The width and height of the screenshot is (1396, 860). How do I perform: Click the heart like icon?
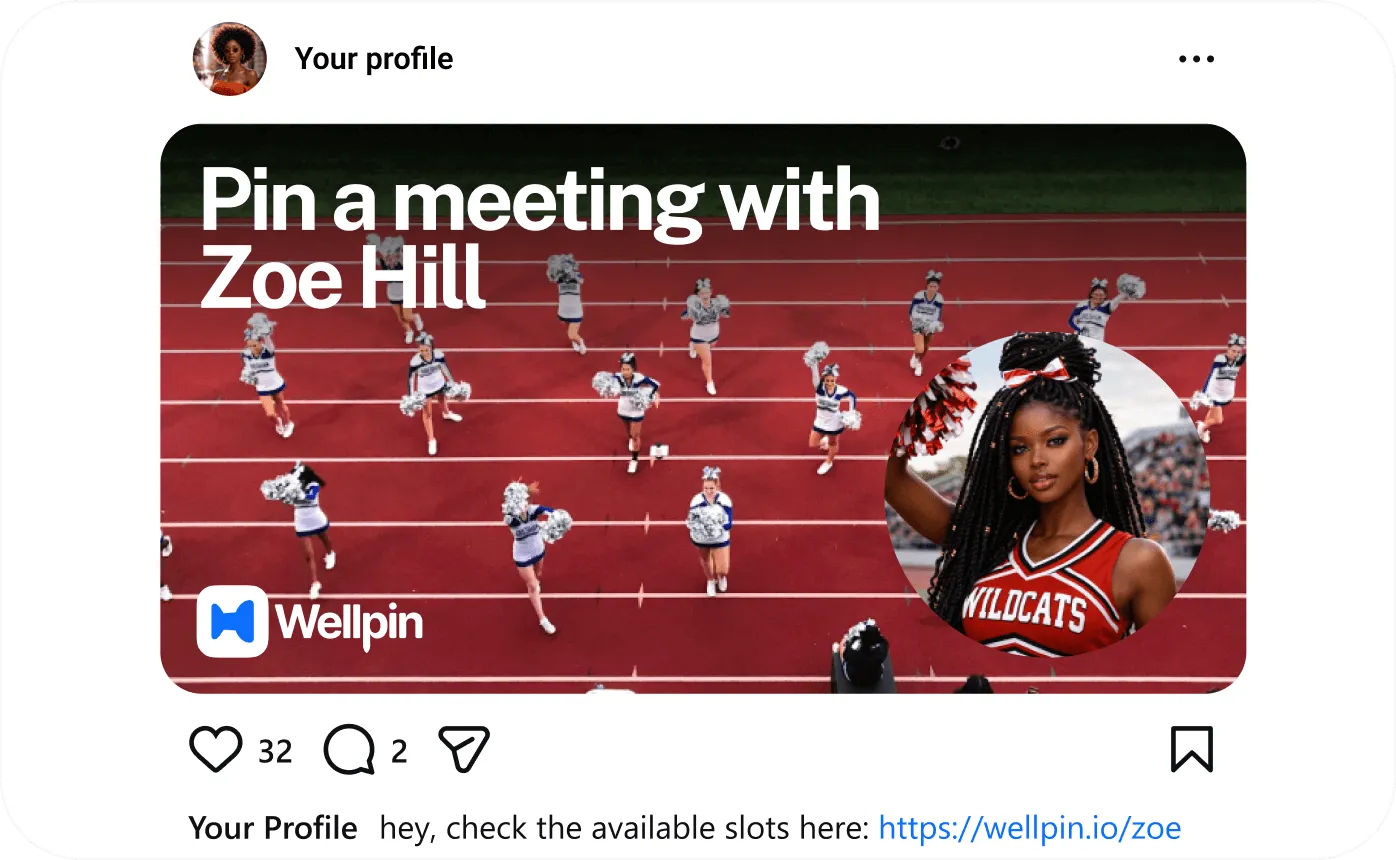click(x=216, y=750)
